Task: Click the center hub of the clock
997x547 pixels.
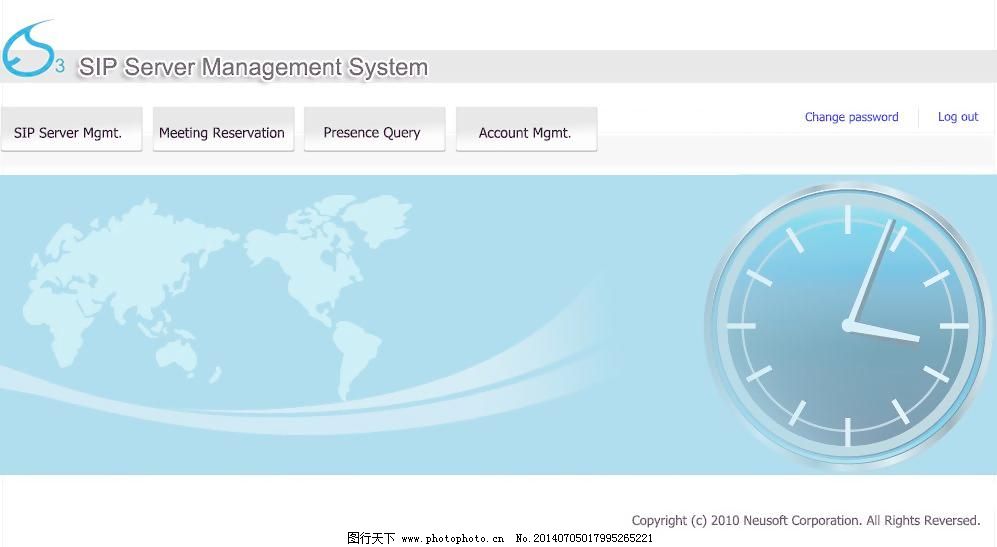Action: coord(848,325)
